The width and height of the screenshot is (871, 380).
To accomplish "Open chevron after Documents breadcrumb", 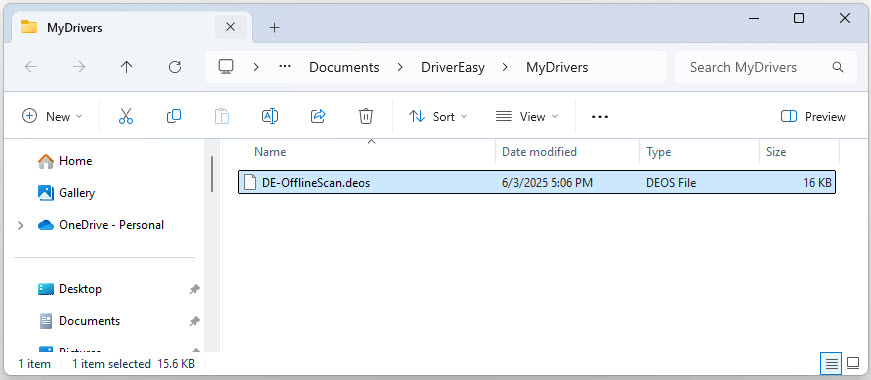I will (x=400, y=67).
